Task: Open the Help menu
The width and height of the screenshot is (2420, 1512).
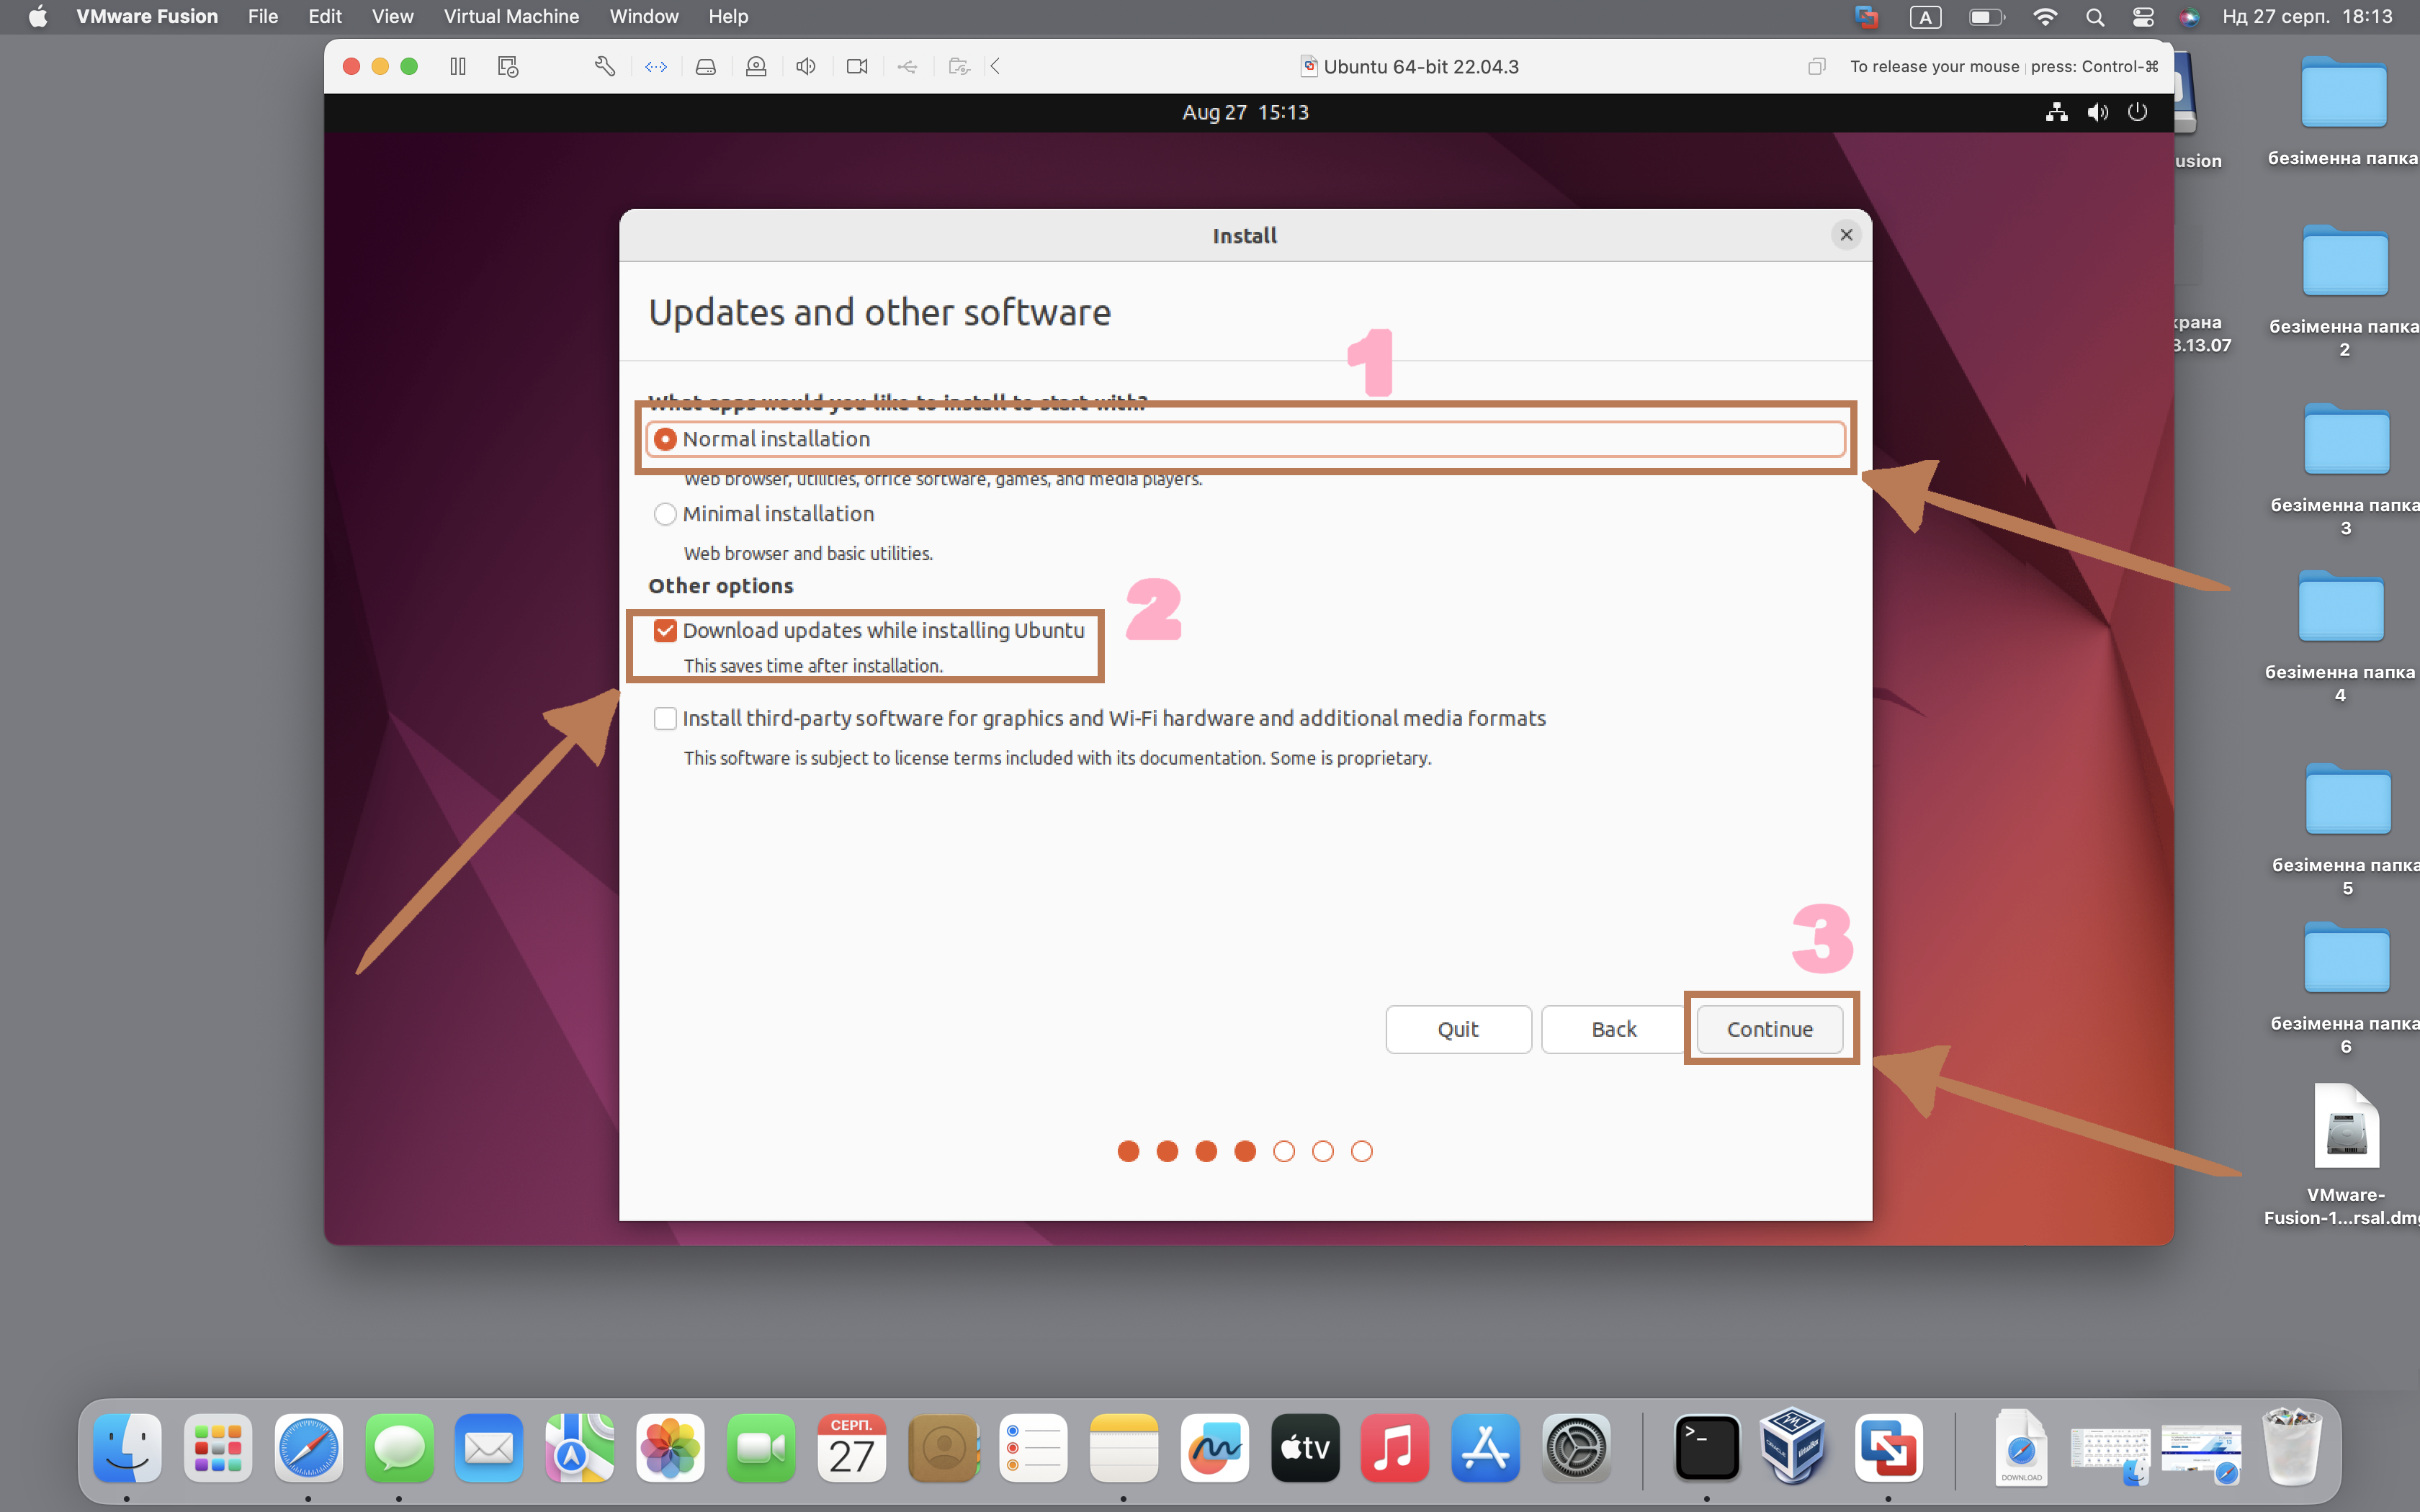Action: click(728, 17)
